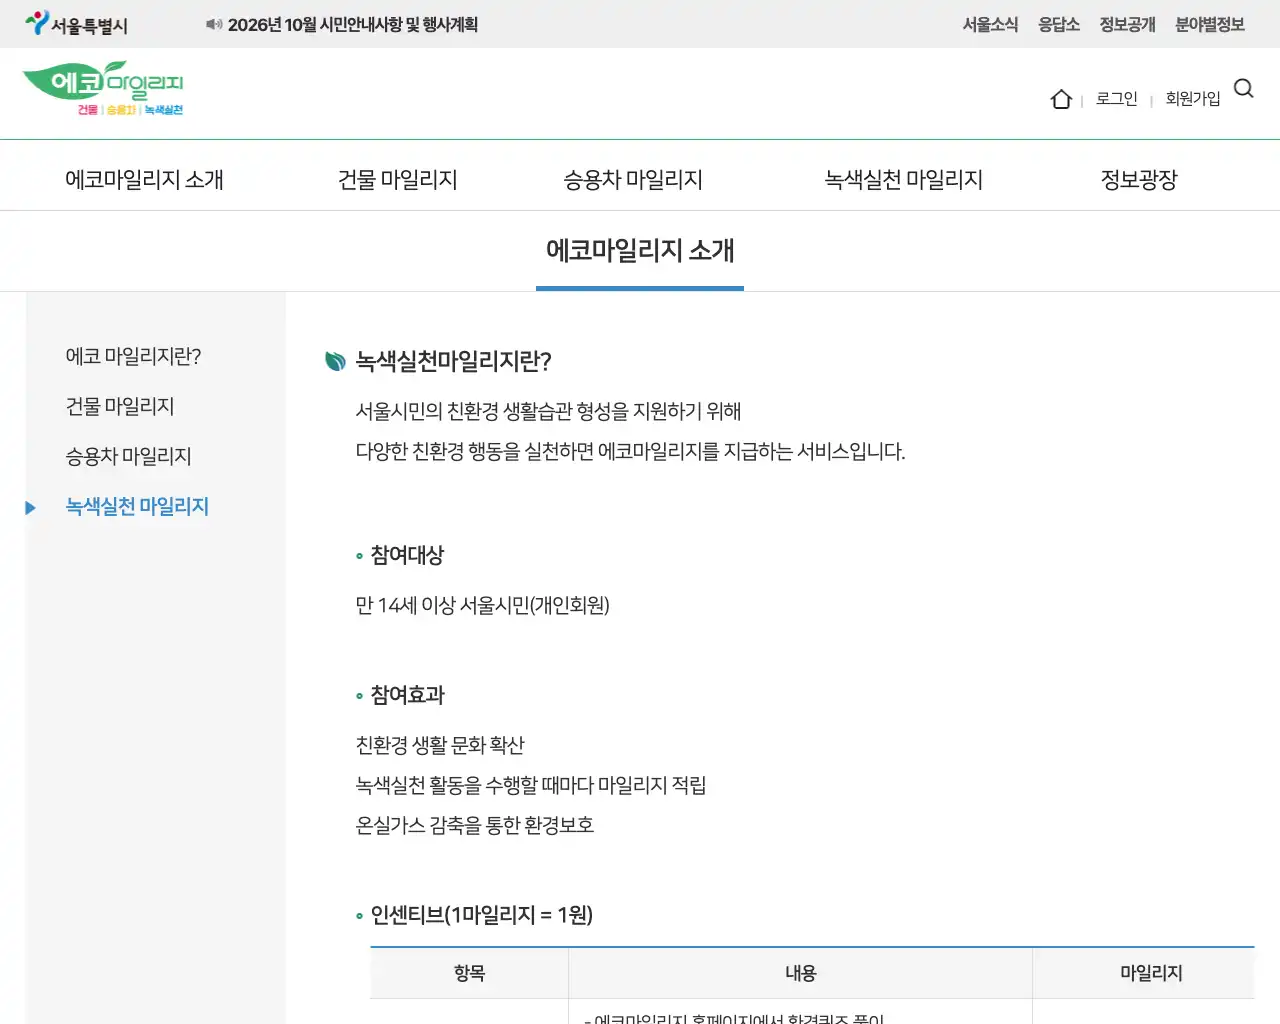Open 분야별정보 link

point(1210,24)
